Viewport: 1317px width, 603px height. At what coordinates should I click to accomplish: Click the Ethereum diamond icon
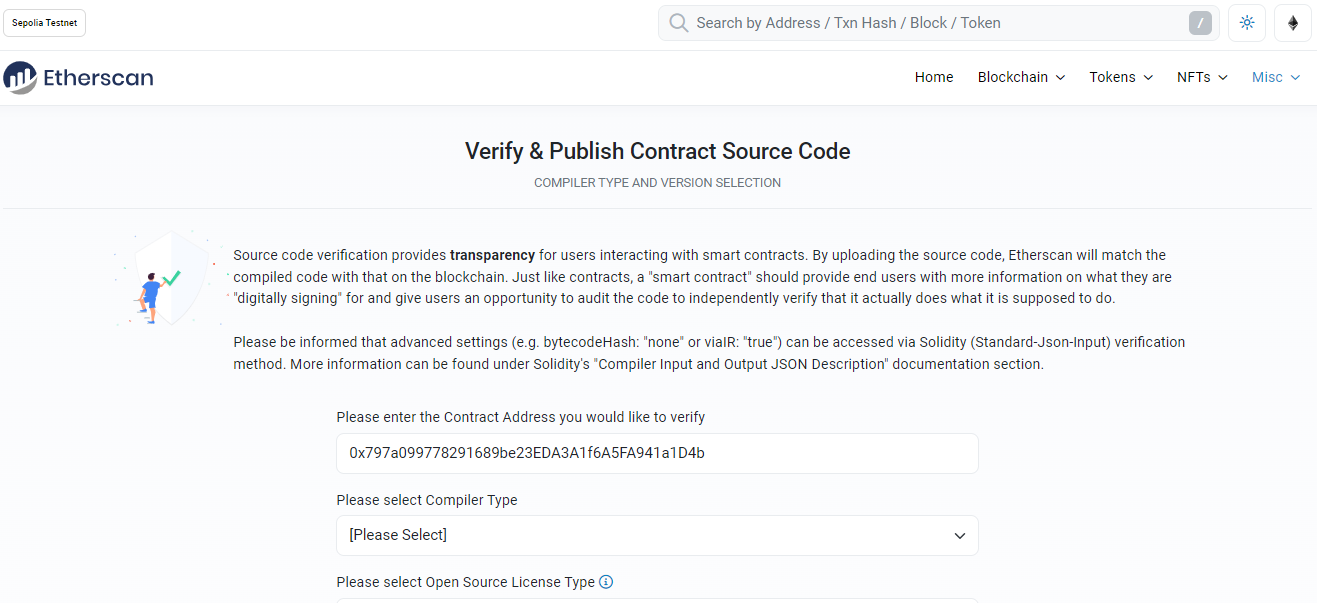tap(1293, 23)
